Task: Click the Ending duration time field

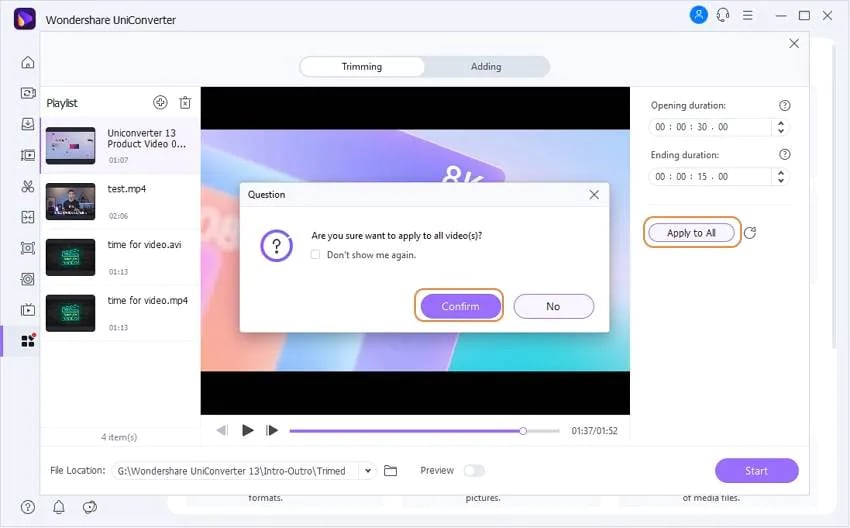Action: click(x=709, y=177)
